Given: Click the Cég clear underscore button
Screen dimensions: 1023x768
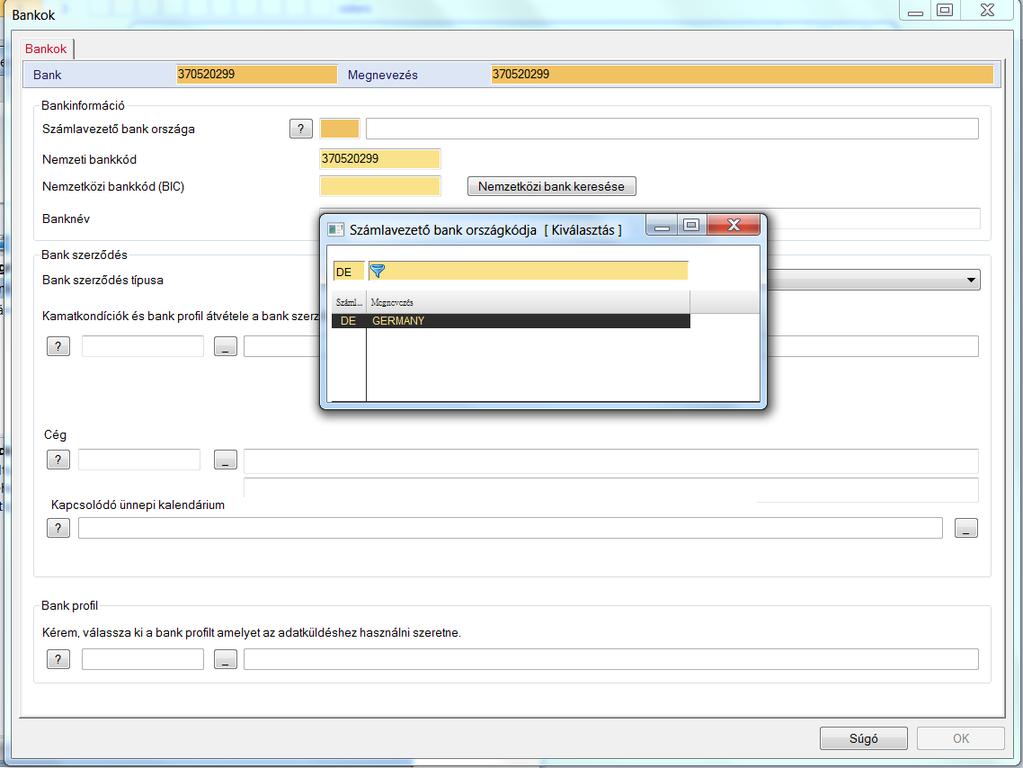Looking at the screenshot, I should (226, 460).
